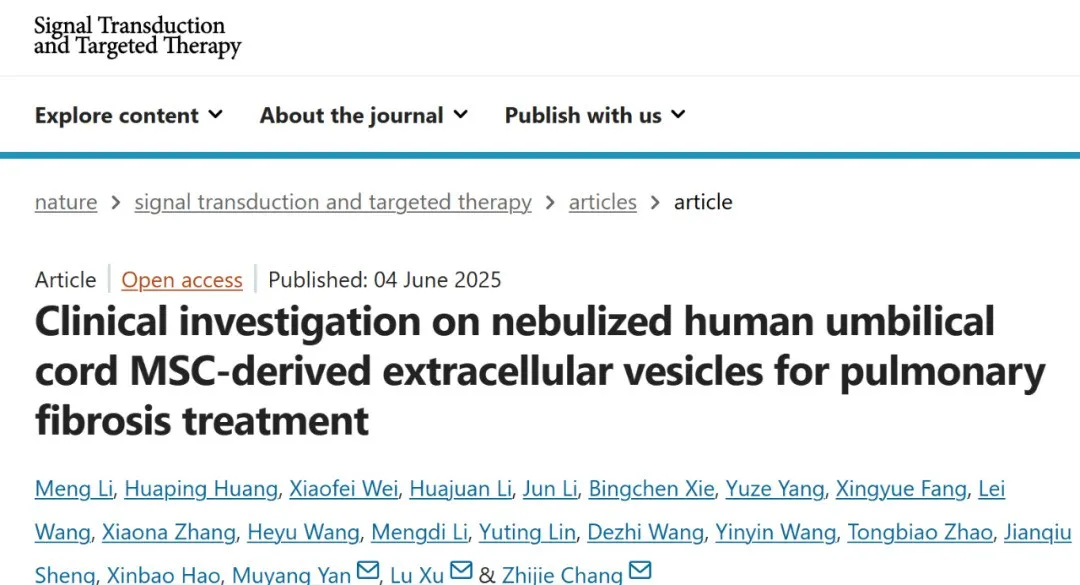Click envelope icon next to Lu Xu

(461, 571)
